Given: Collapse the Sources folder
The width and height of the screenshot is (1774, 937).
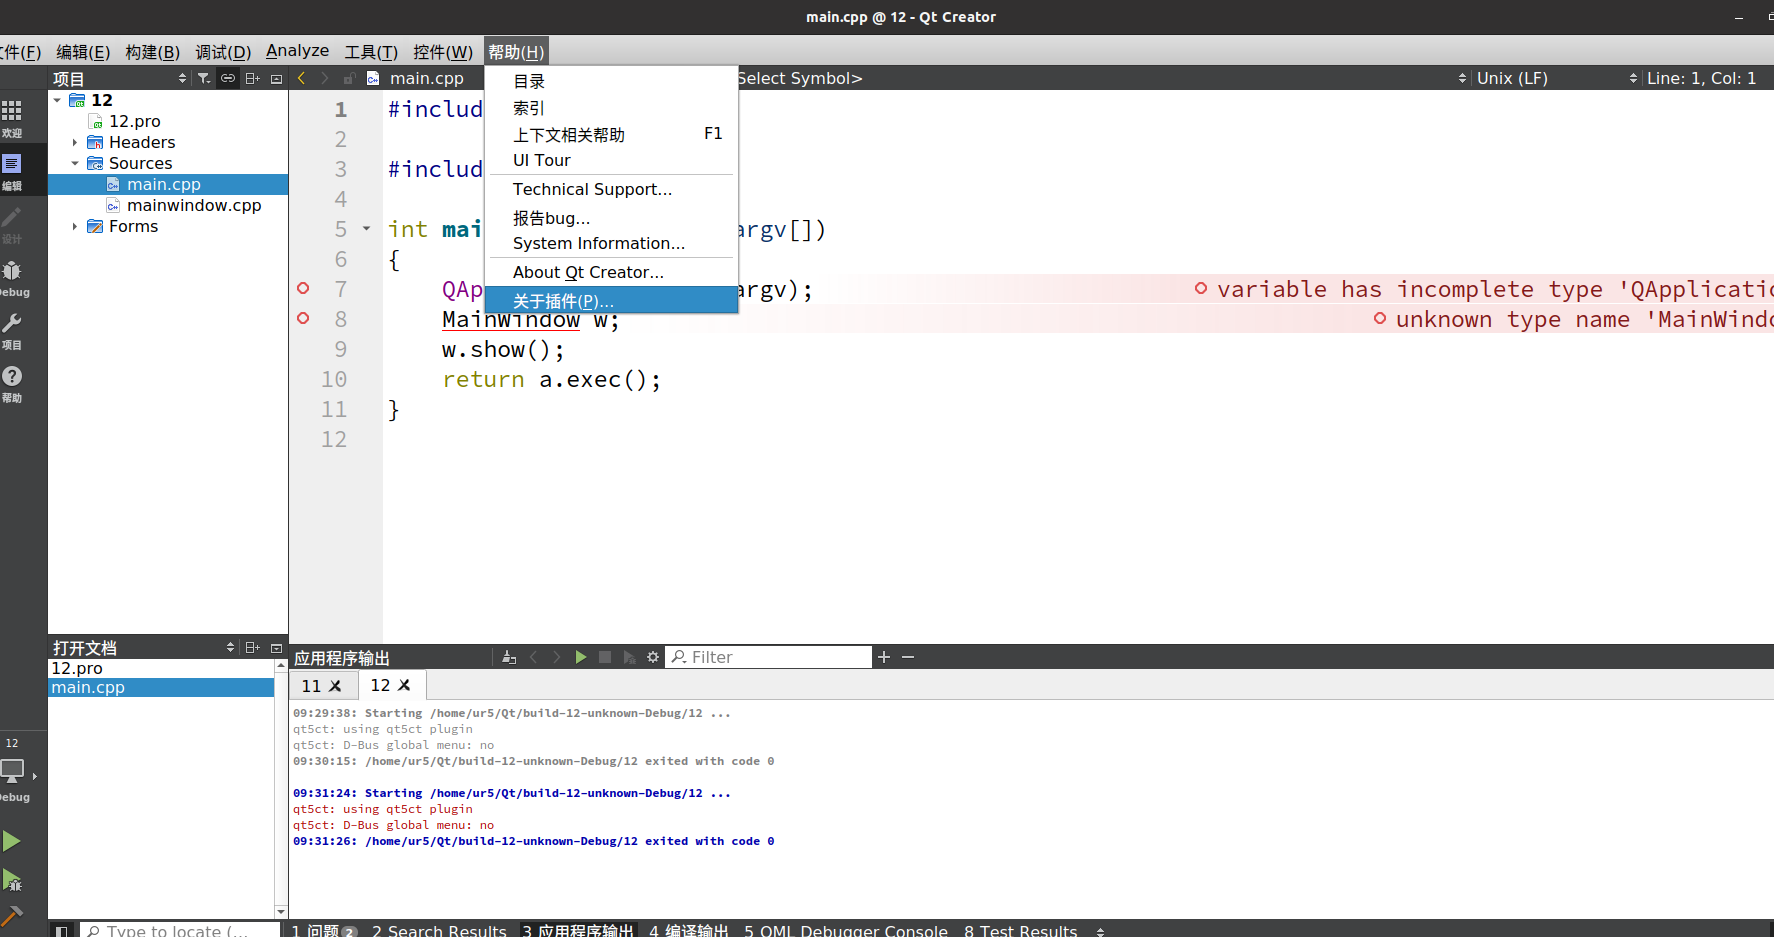Looking at the screenshot, I should click(x=75, y=163).
